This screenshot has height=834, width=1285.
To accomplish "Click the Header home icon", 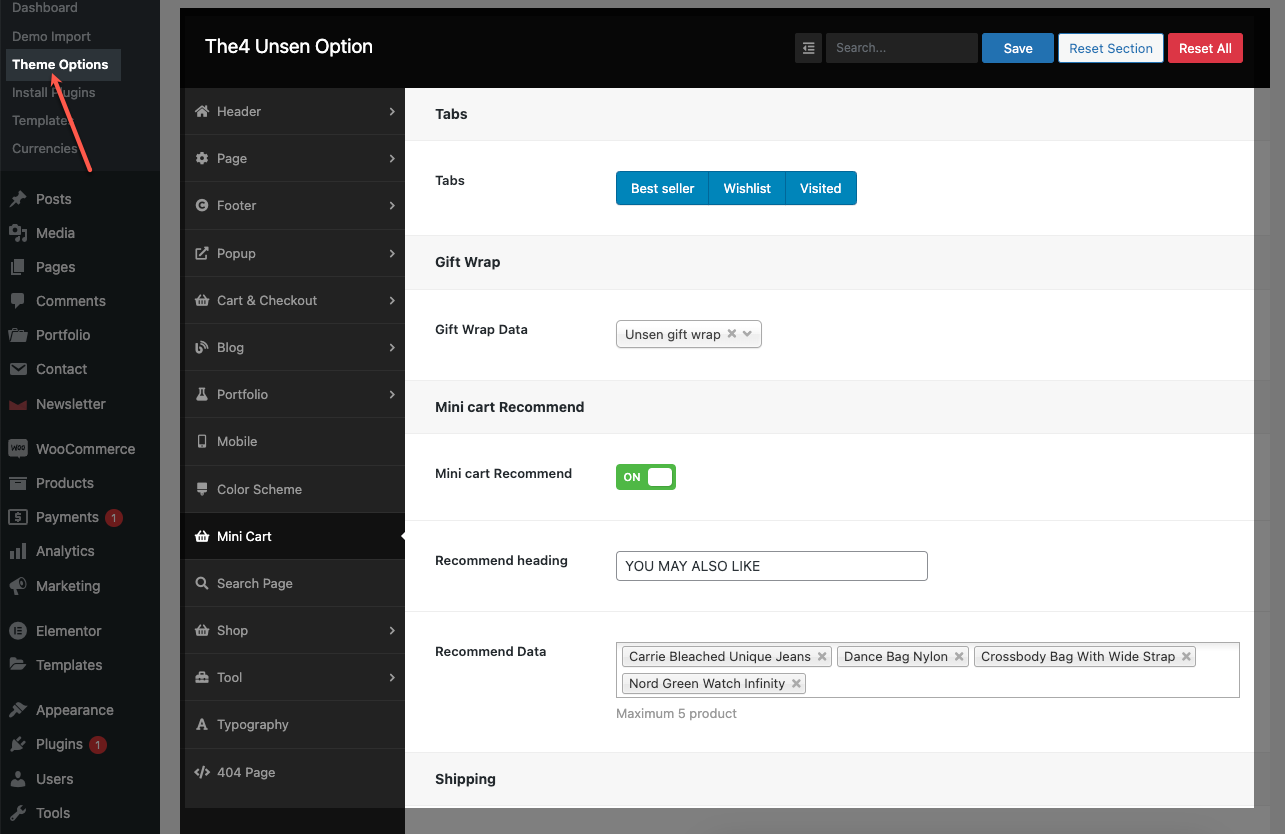I will tap(203, 111).
